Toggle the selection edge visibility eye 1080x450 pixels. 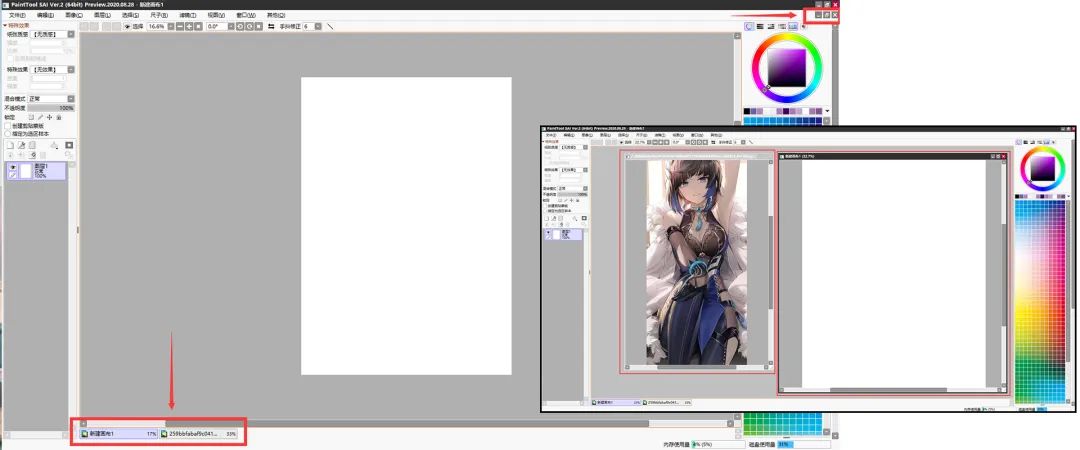click(x=127, y=26)
